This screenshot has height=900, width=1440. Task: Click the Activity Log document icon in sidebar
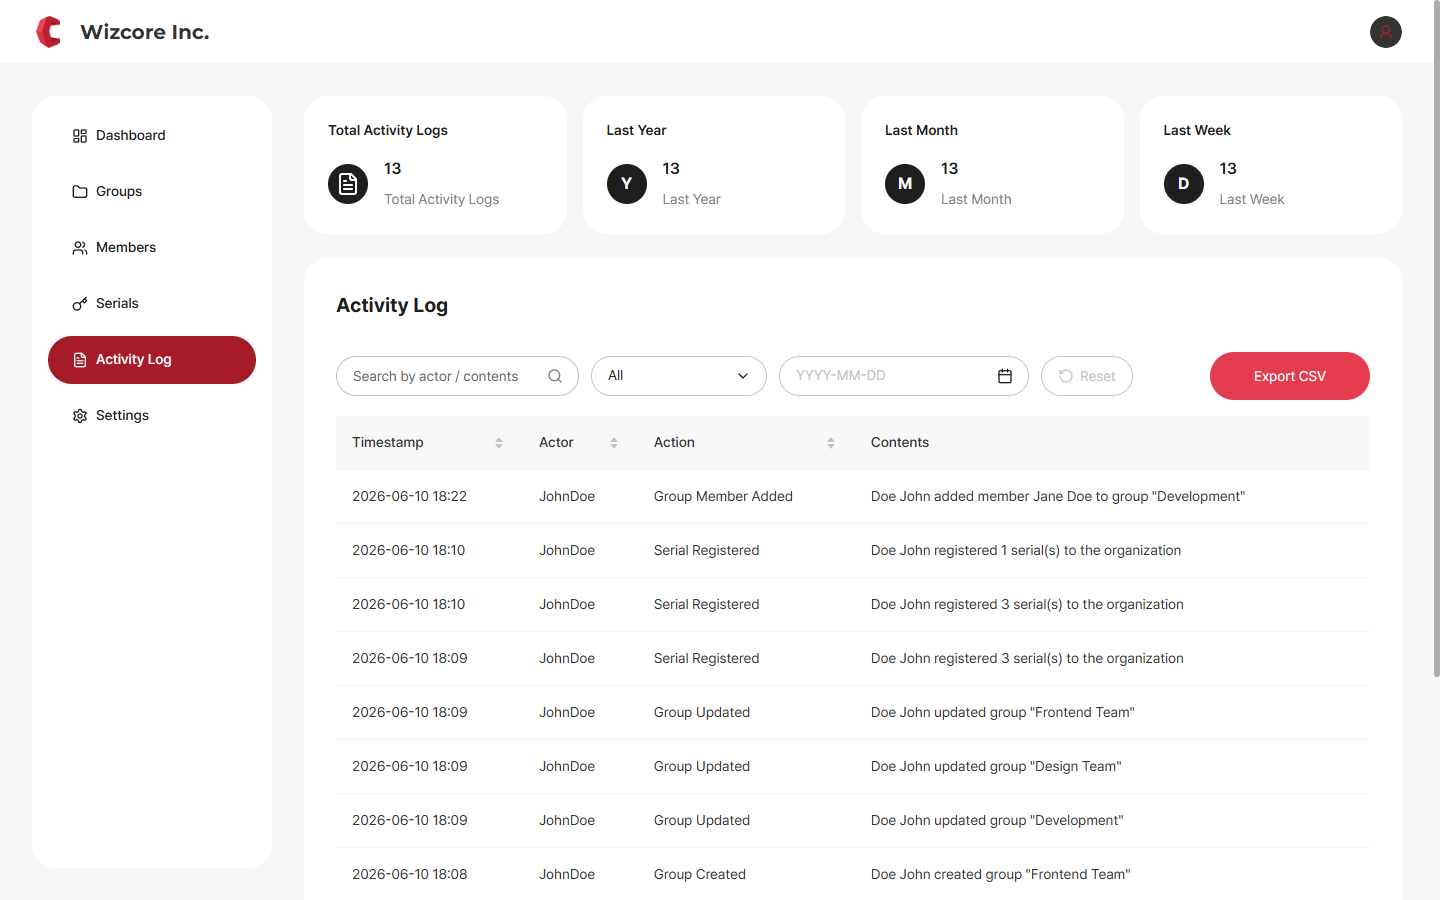coord(80,360)
